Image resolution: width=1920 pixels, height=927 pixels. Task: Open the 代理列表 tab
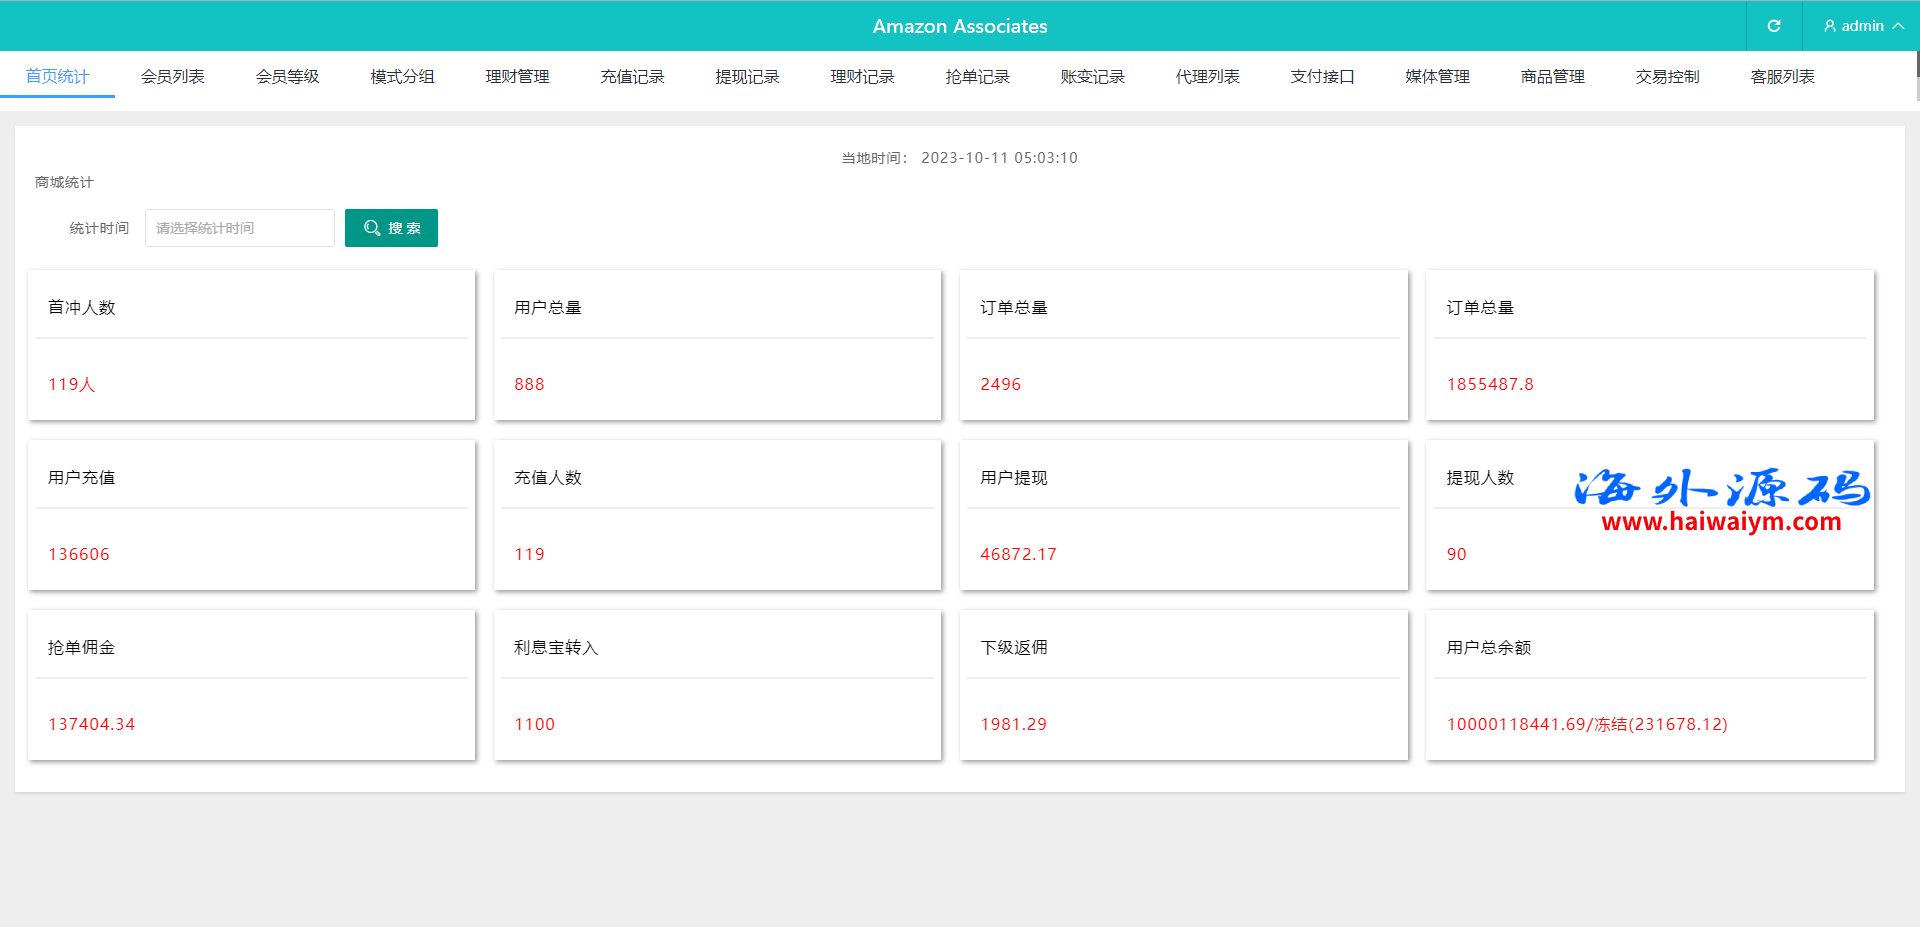1207,77
